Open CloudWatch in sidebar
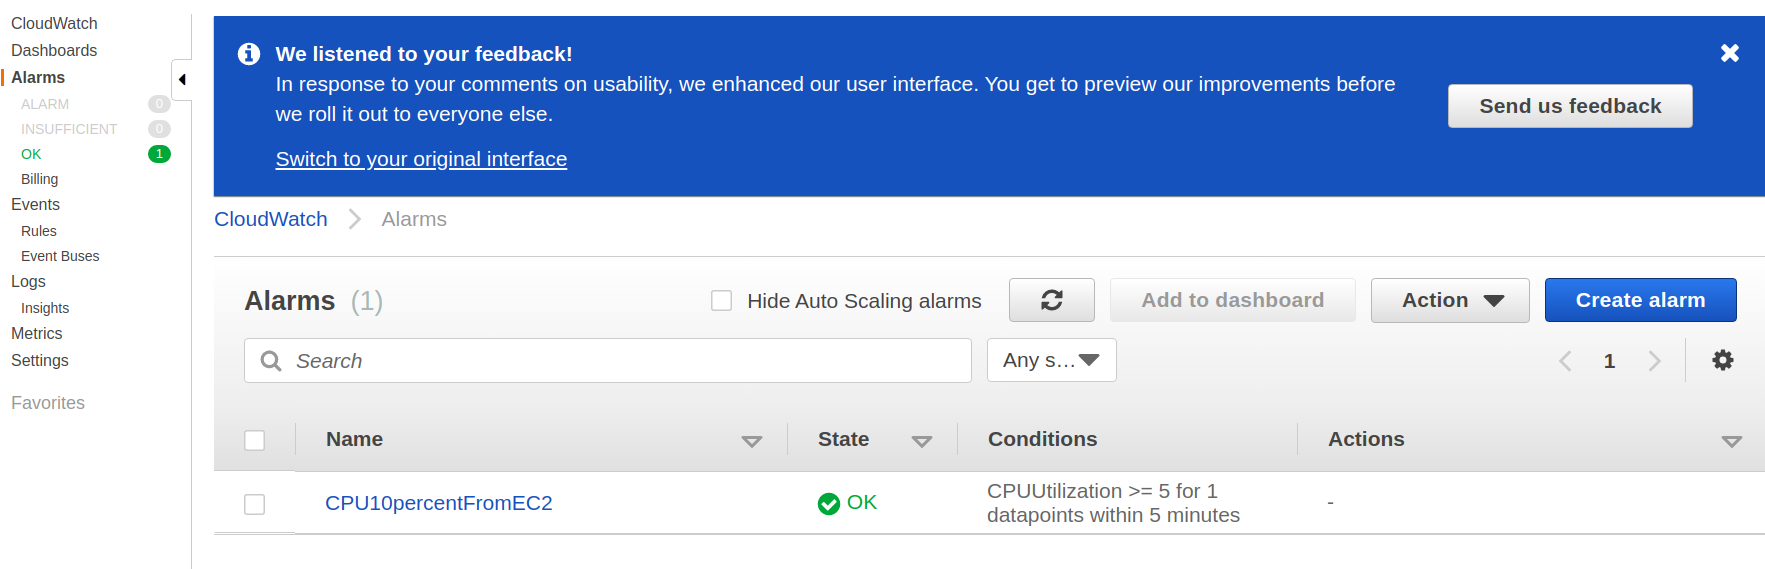This screenshot has width=1765, height=569. pos(54,23)
